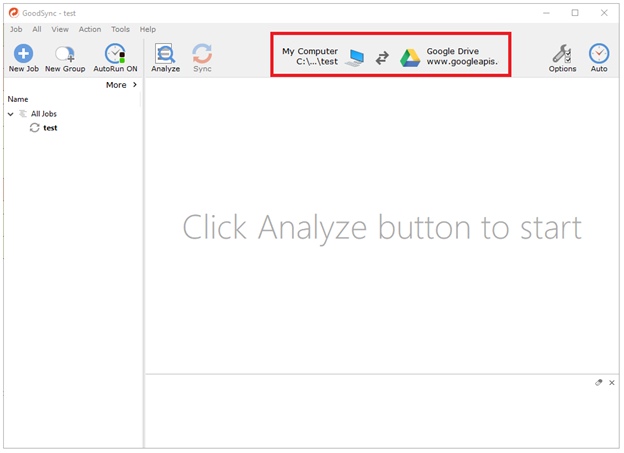Open the Action menu
The height and width of the screenshot is (453, 624).
(x=90, y=29)
